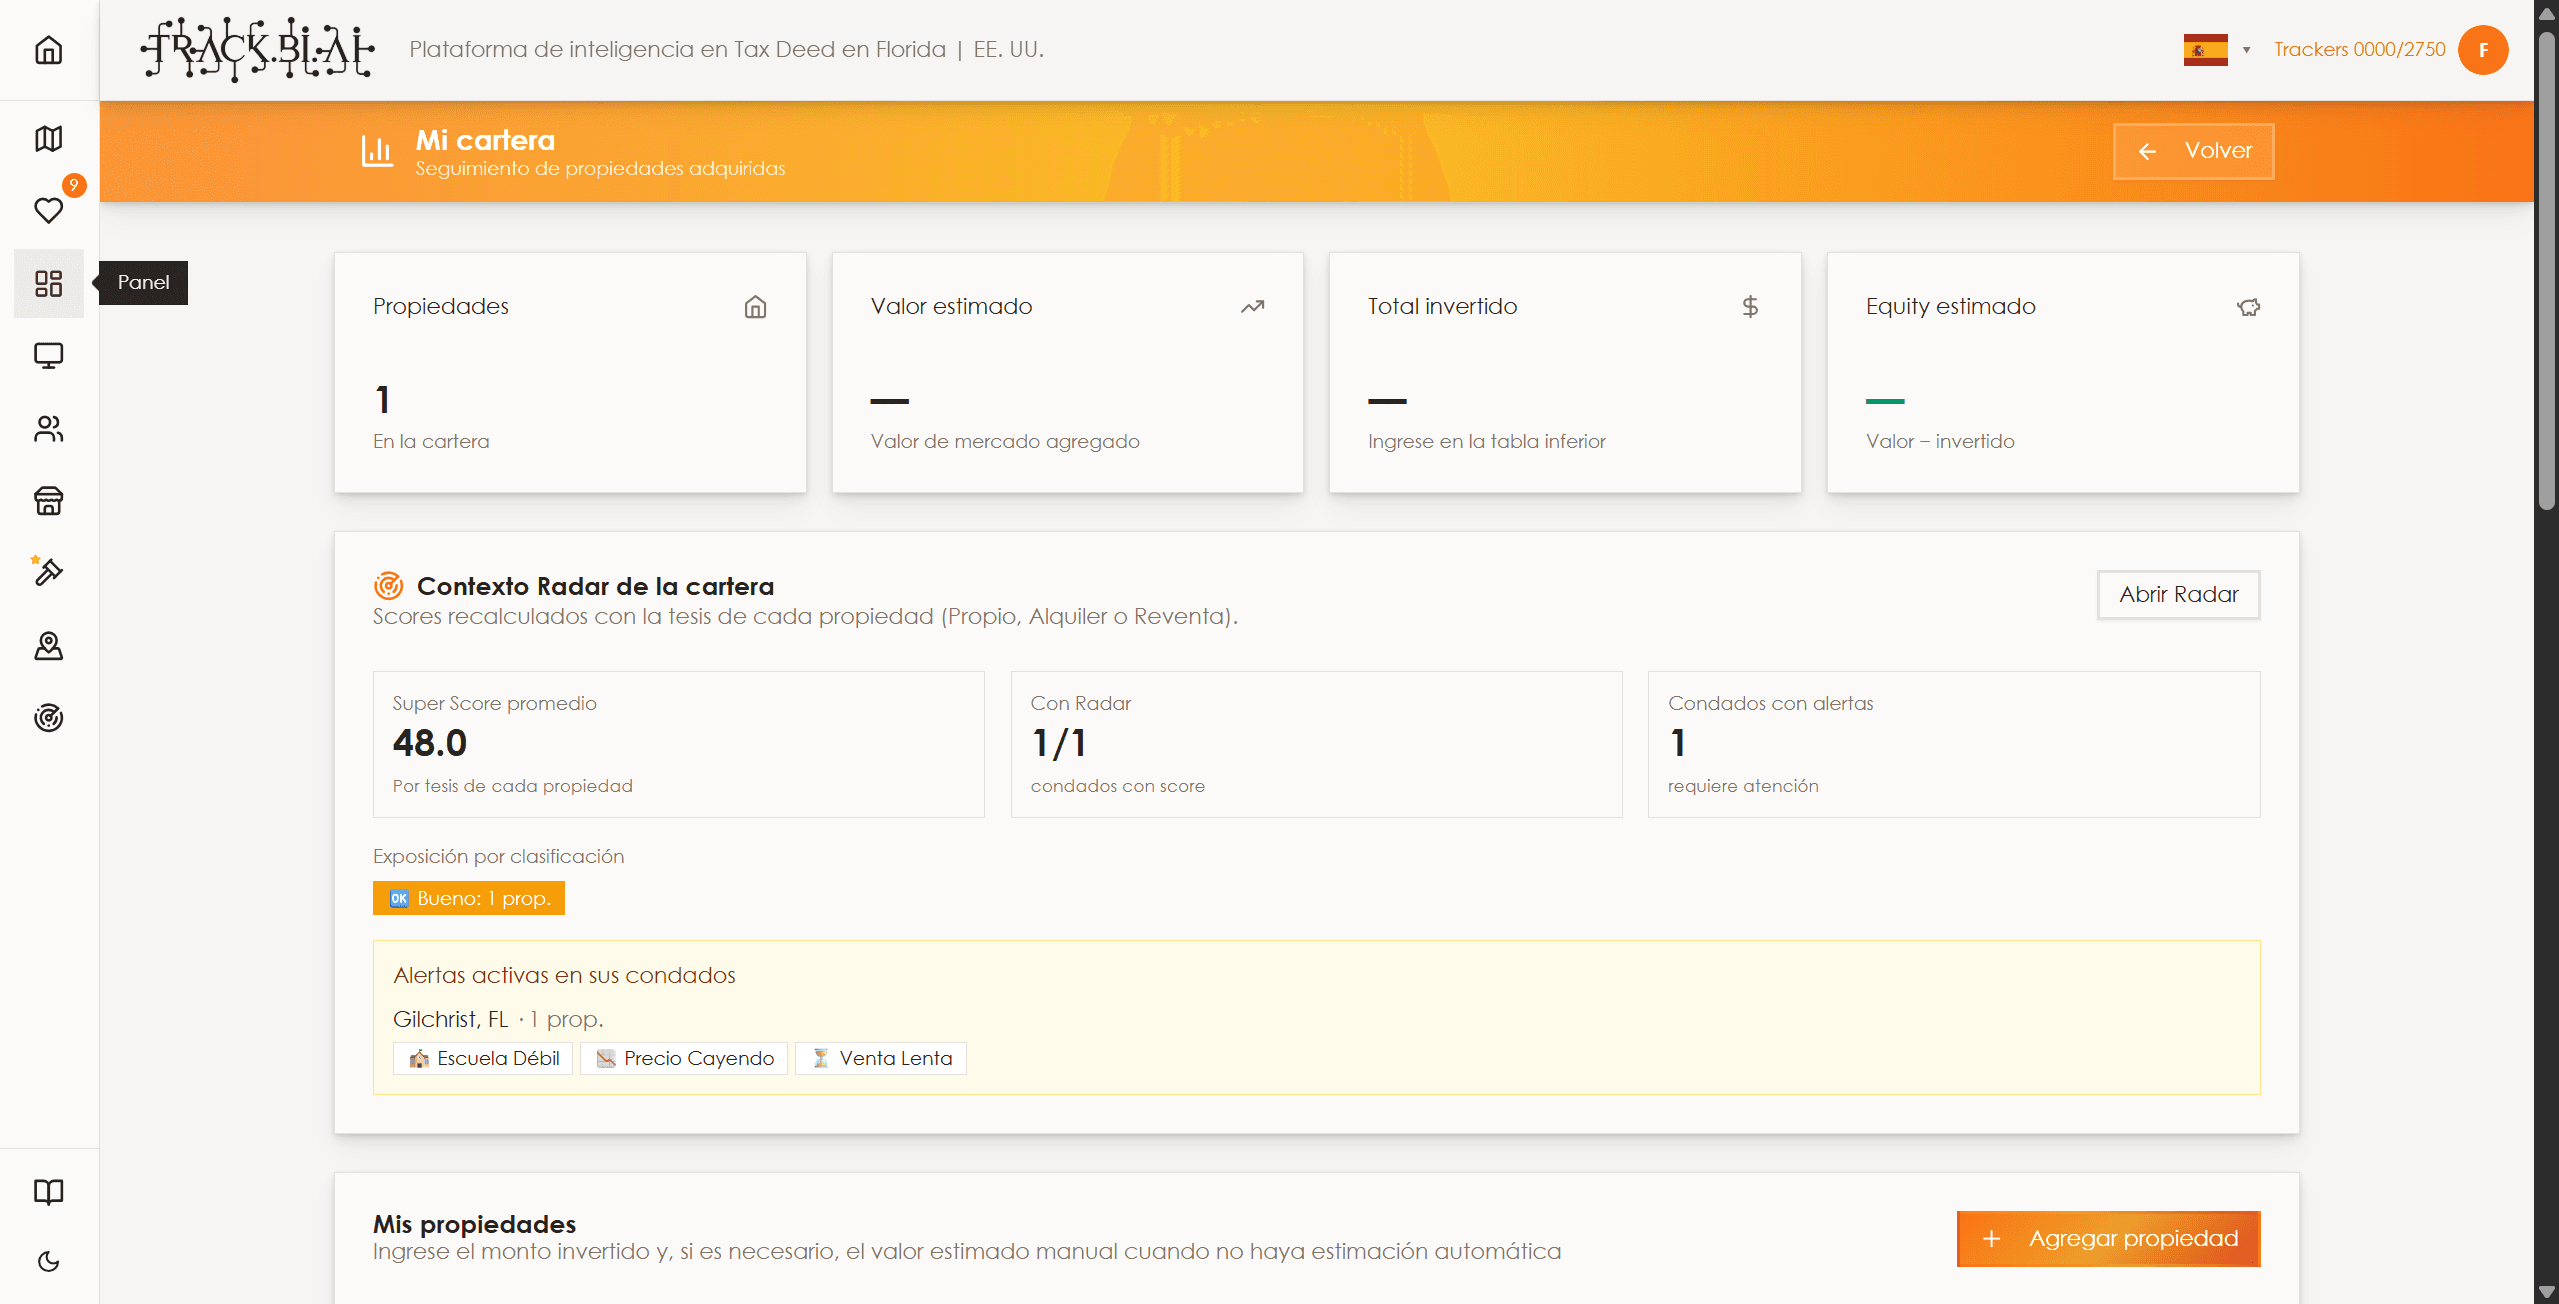Viewport: 2559px width, 1304px height.
Task: Open the language flag dropdown
Action: [x=2217, y=50]
